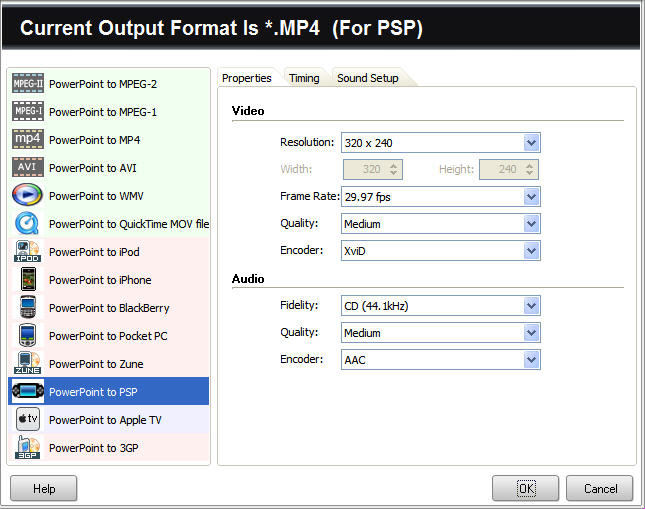Image resolution: width=645 pixels, height=509 pixels.
Task: Click the Zune device icon
Action: [x=27, y=363]
